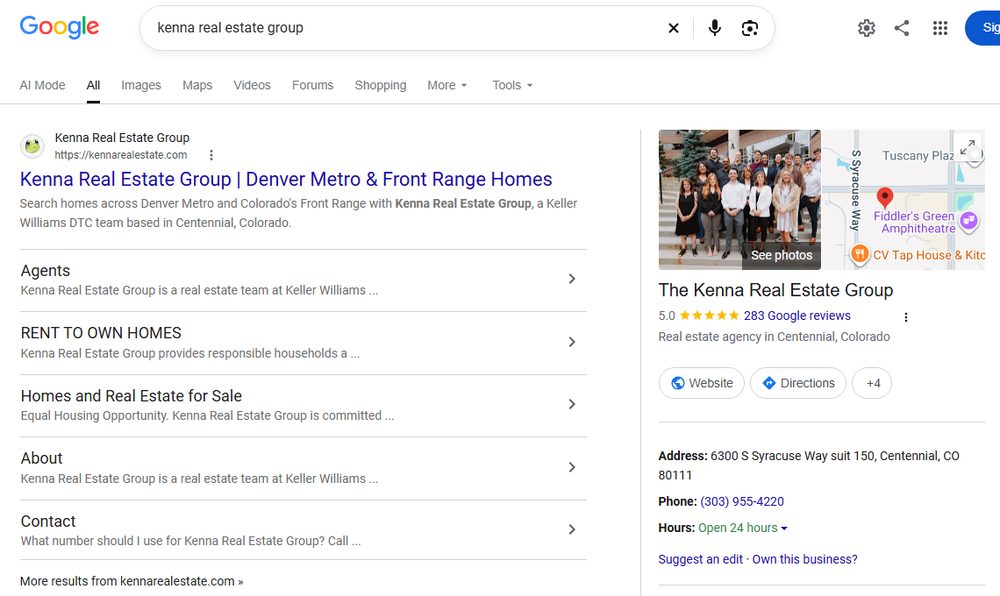The height and width of the screenshot is (596, 1000).
Task: Switch to the Forums tab
Action: [312, 85]
